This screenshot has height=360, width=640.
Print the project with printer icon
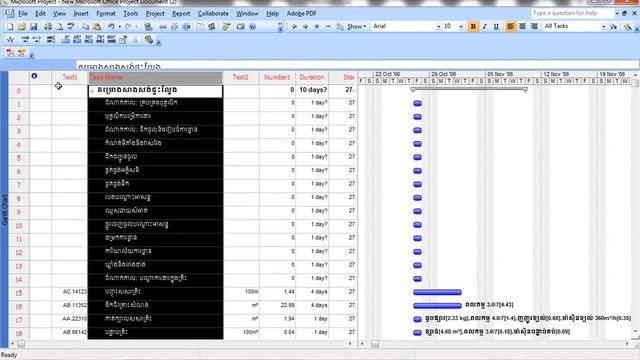48,27
